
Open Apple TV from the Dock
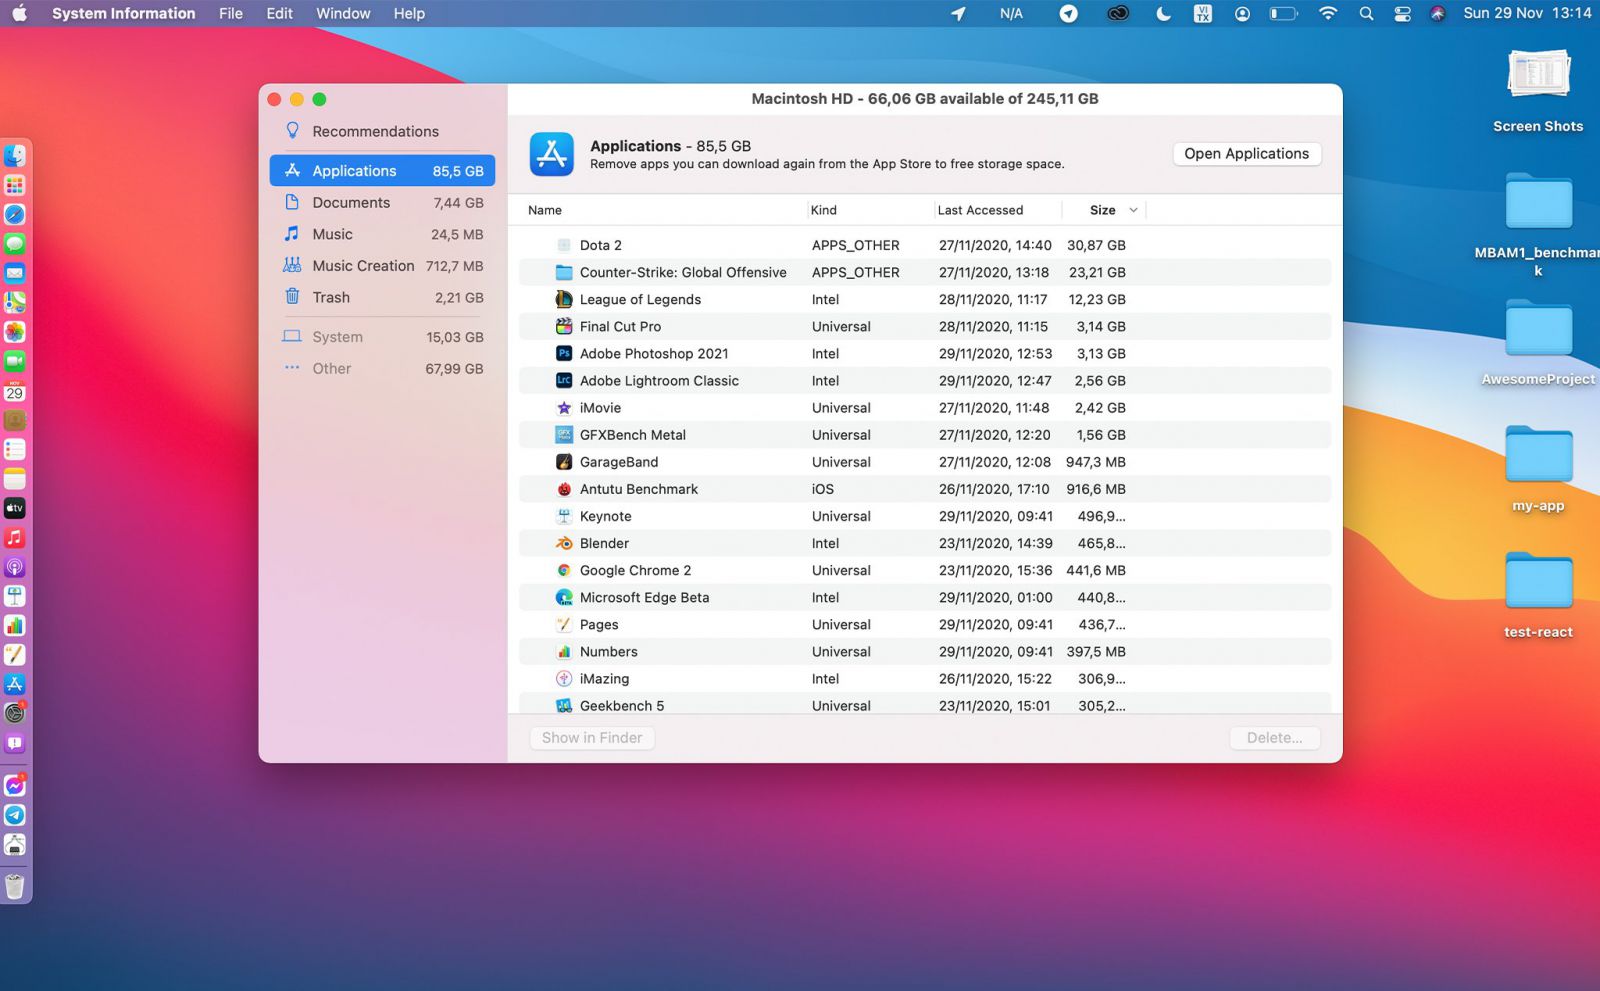point(15,508)
